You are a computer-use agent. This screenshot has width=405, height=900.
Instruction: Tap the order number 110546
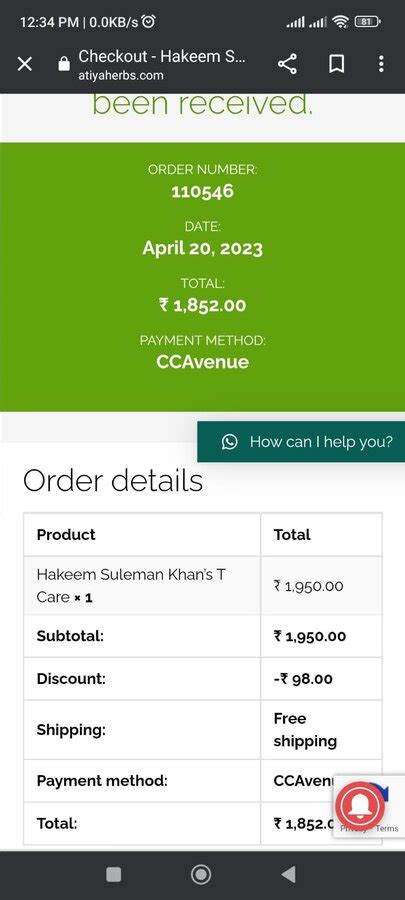point(202,191)
